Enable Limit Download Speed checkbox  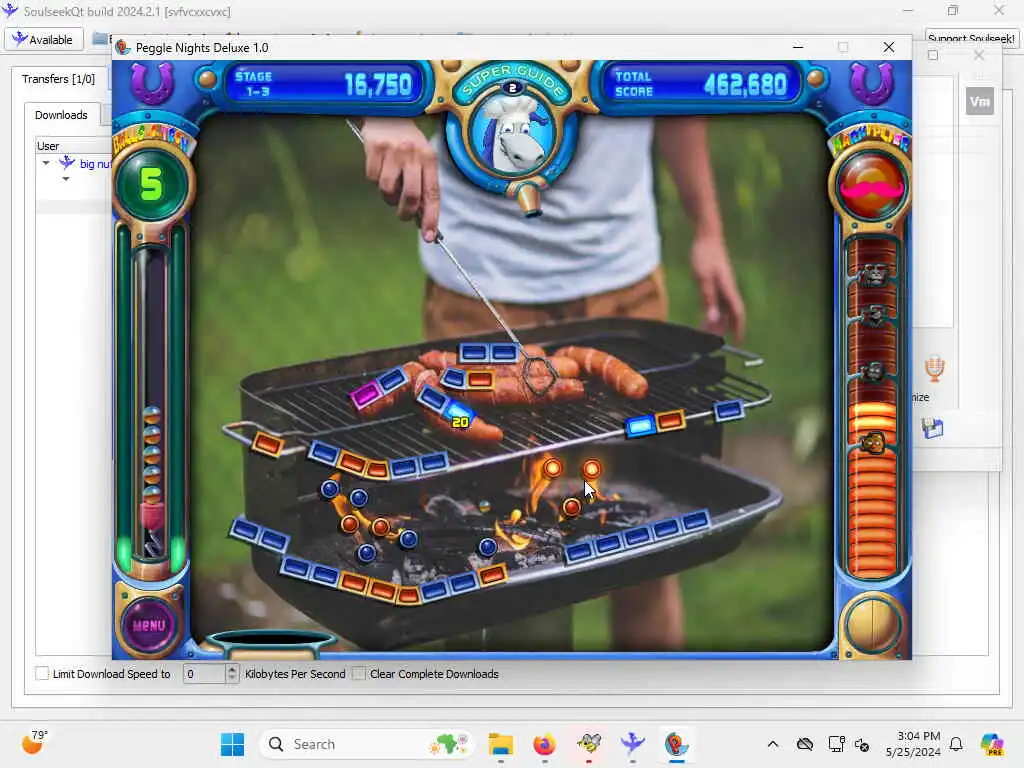point(42,673)
